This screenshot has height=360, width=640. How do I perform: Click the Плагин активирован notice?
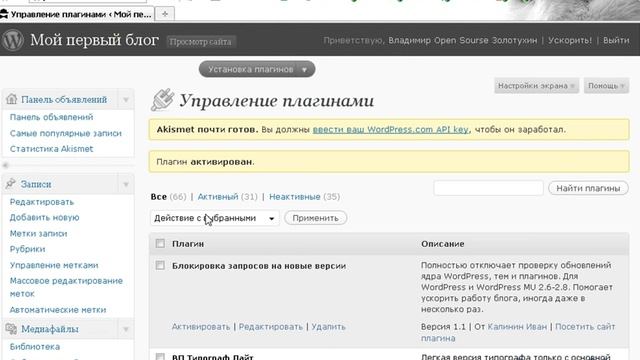tap(389, 162)
